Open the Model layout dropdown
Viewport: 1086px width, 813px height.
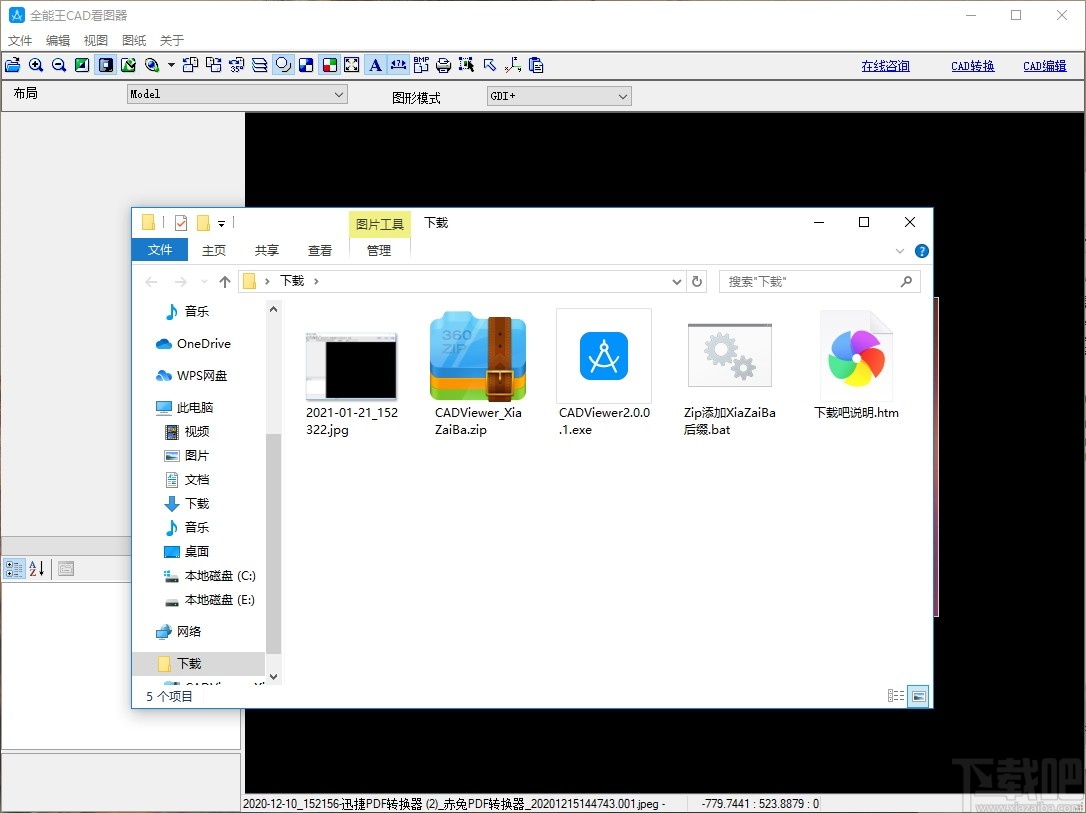pos(237,95)
